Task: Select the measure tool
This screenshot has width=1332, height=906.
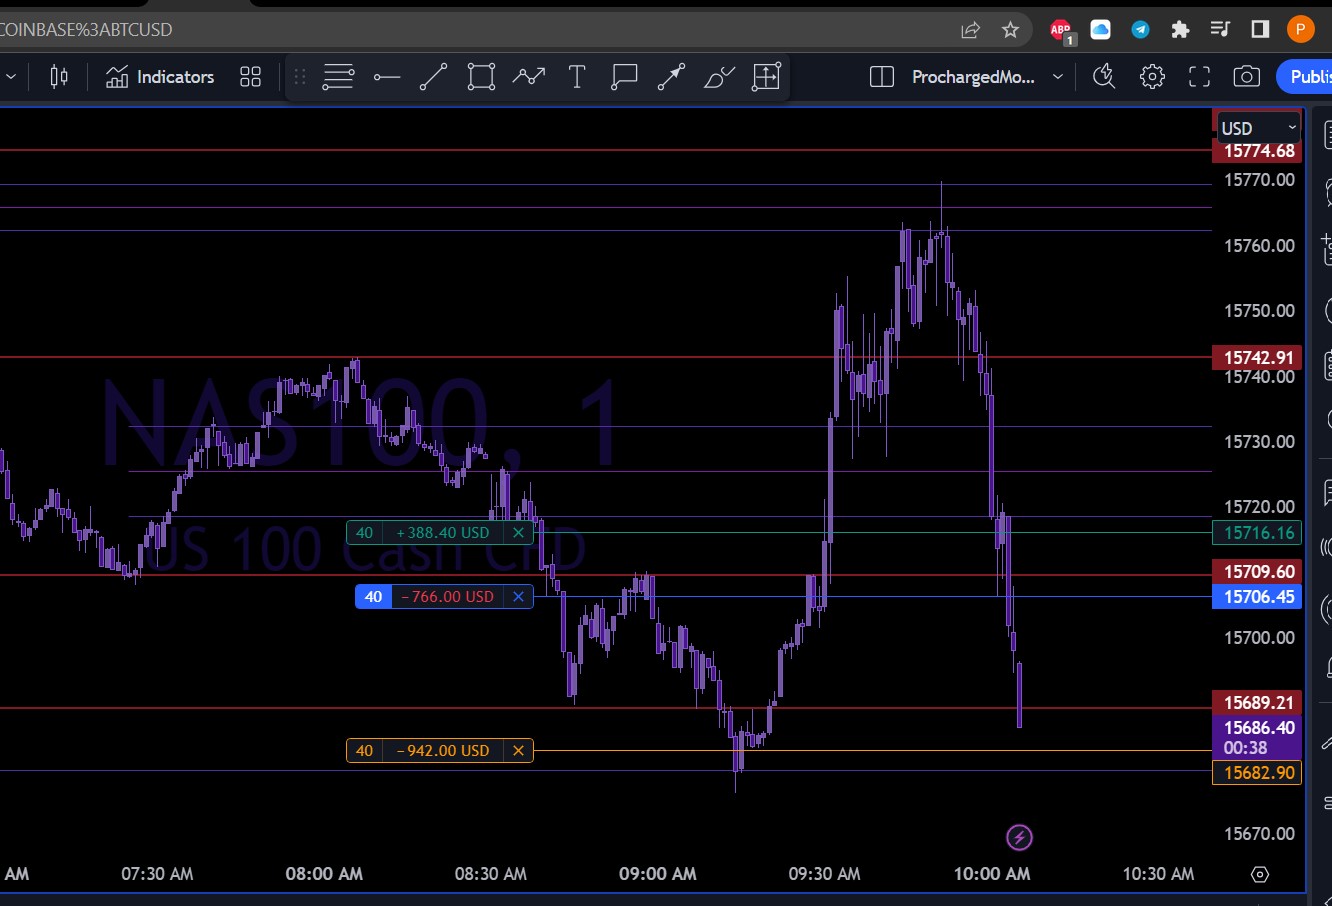Action: pyautogui.click(x=766, y=77)
